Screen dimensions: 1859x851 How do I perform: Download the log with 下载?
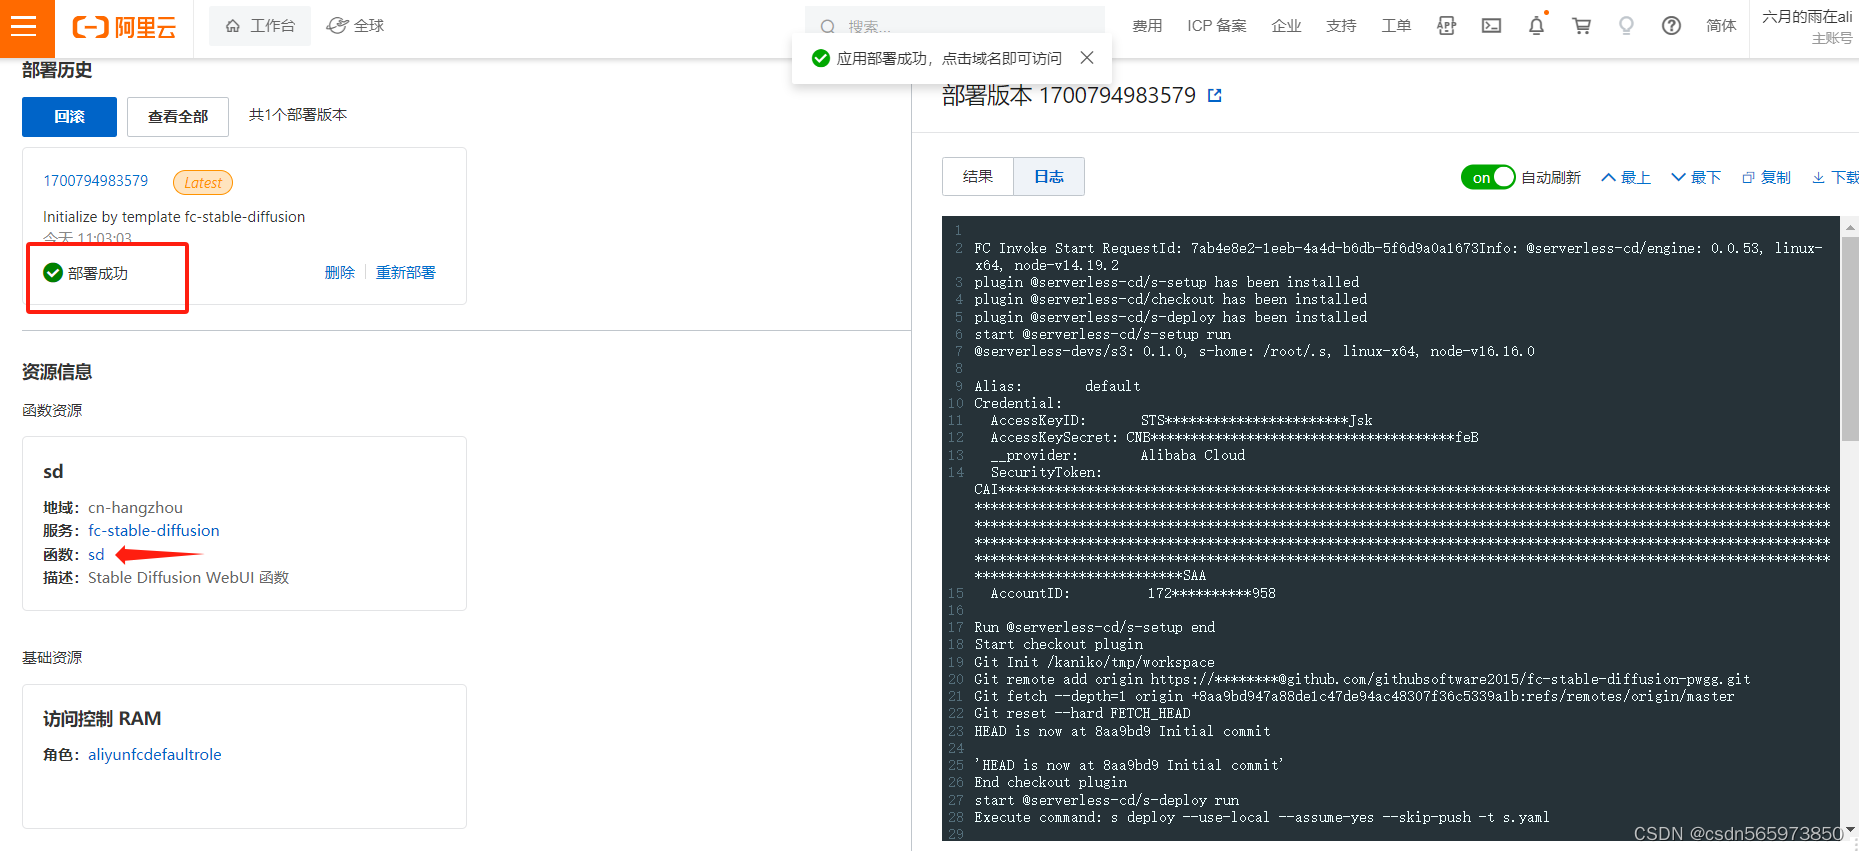tap(1836, 177)
